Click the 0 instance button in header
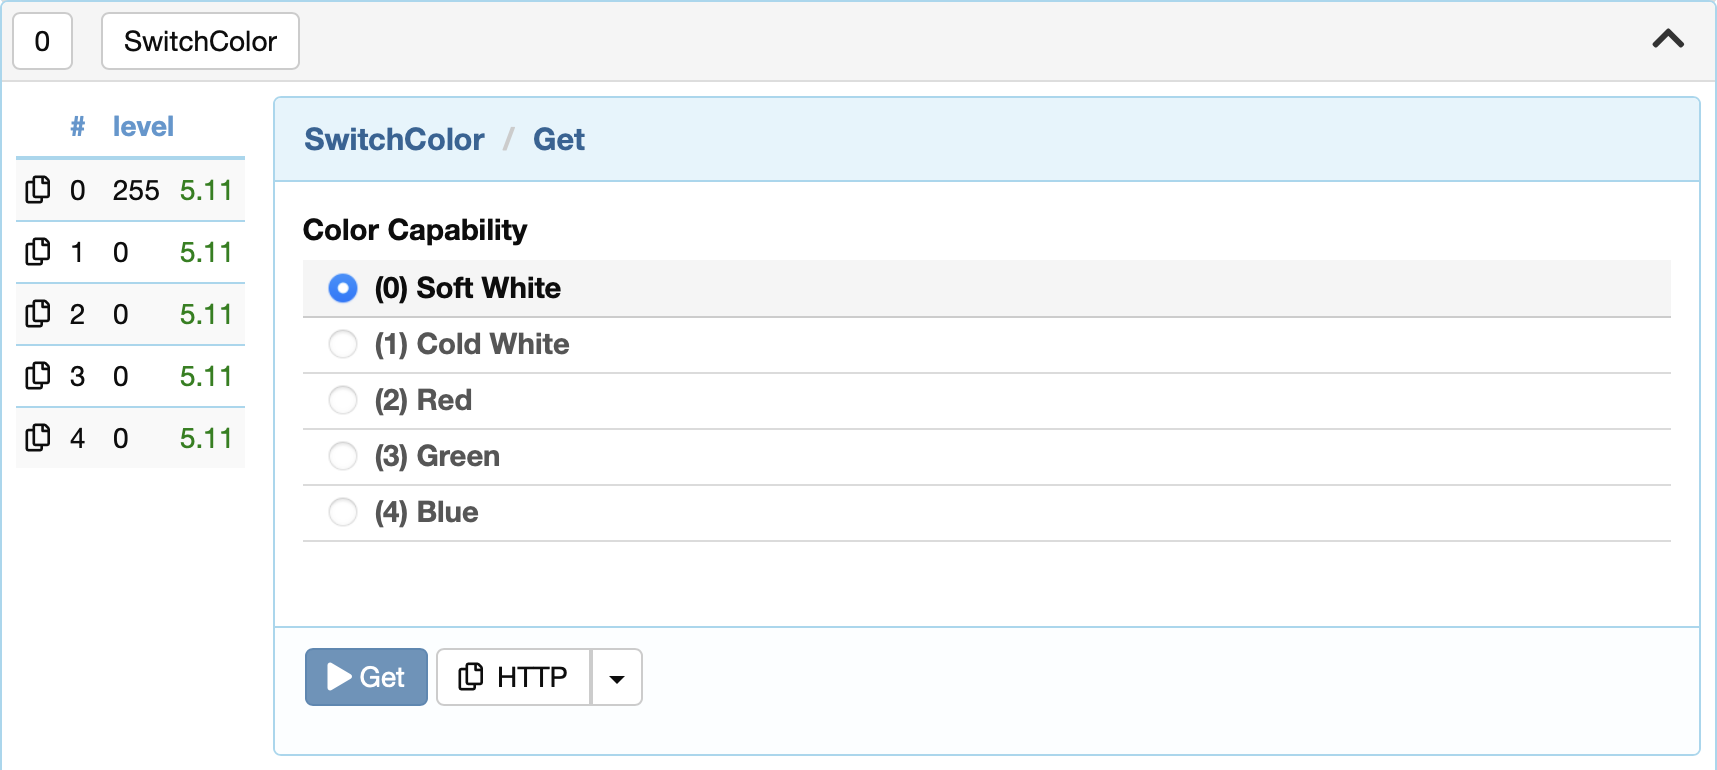Image resolution: width=1717 pixels, height=770 pixels. tap(42, 41)
